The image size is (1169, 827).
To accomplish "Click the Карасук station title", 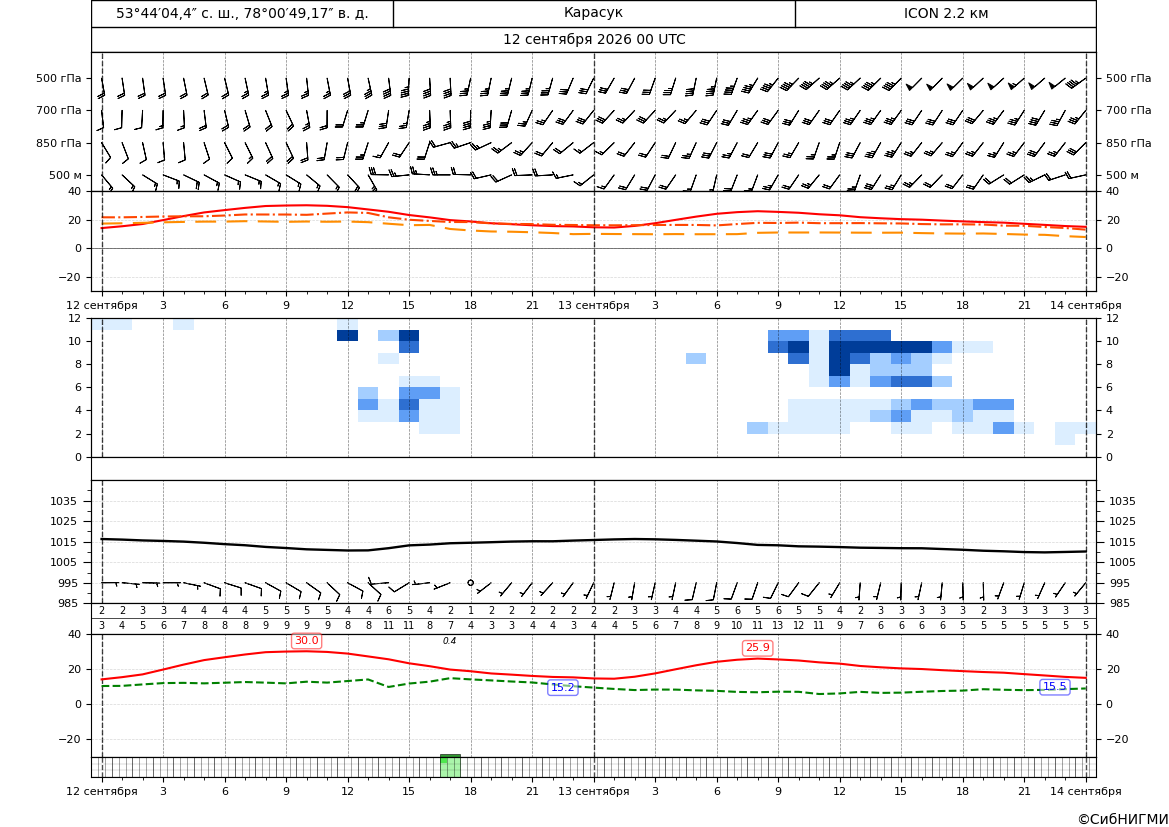I will tap(593, 13).
